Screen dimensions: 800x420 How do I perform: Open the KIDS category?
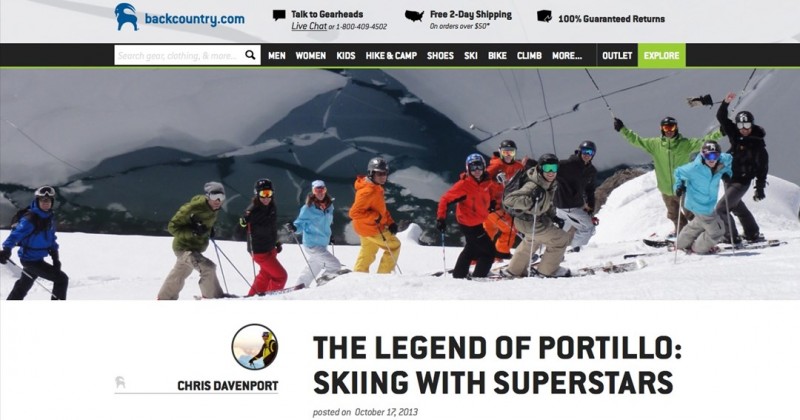pos(345,56)
